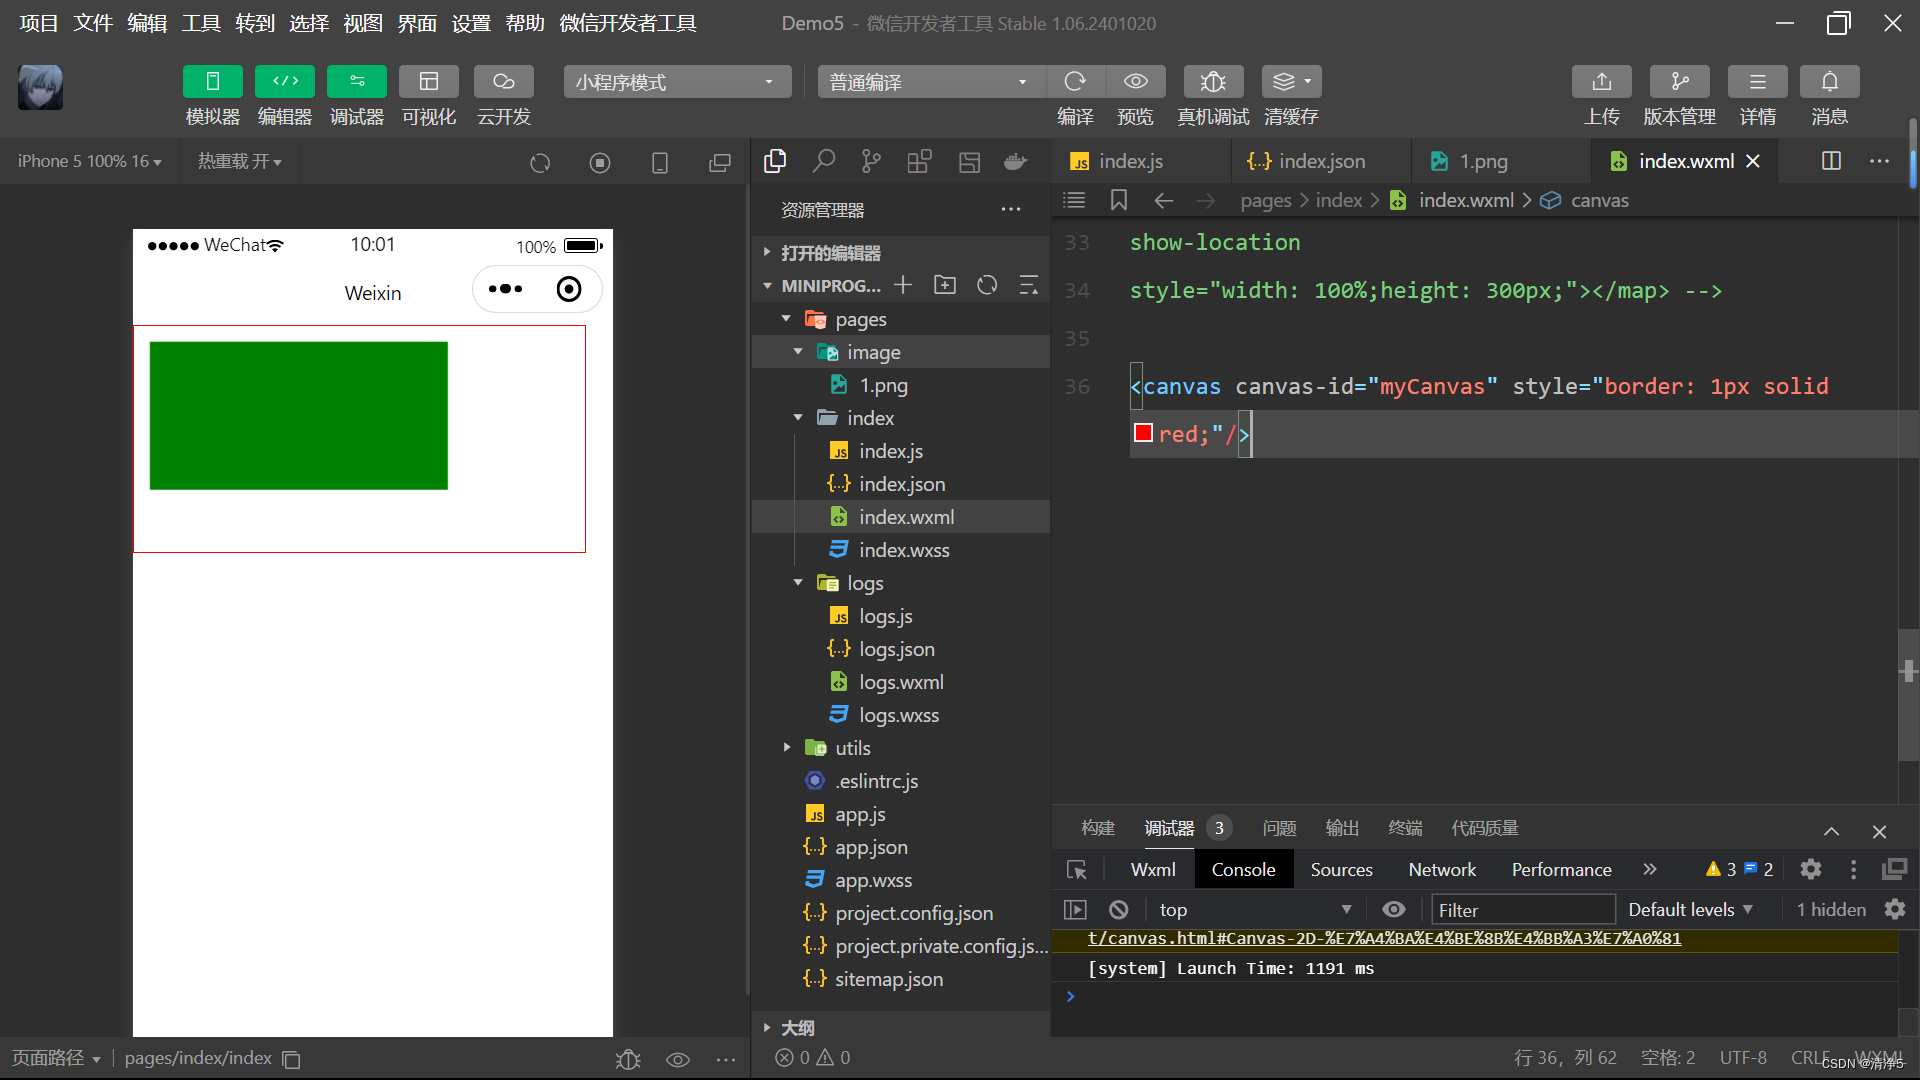
Task: Toggle the debugger panel button
Action: (x=356, y=82)
